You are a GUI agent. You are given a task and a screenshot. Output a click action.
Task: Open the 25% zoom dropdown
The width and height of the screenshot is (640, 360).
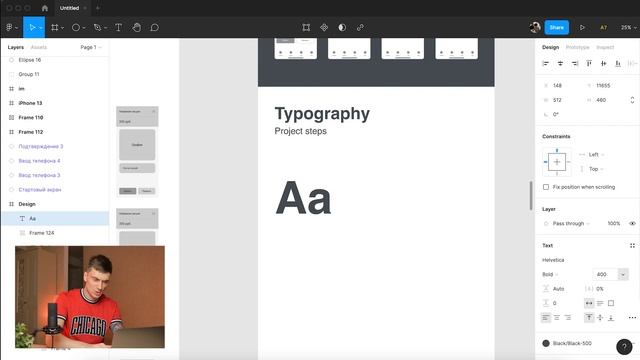[628, 27]
